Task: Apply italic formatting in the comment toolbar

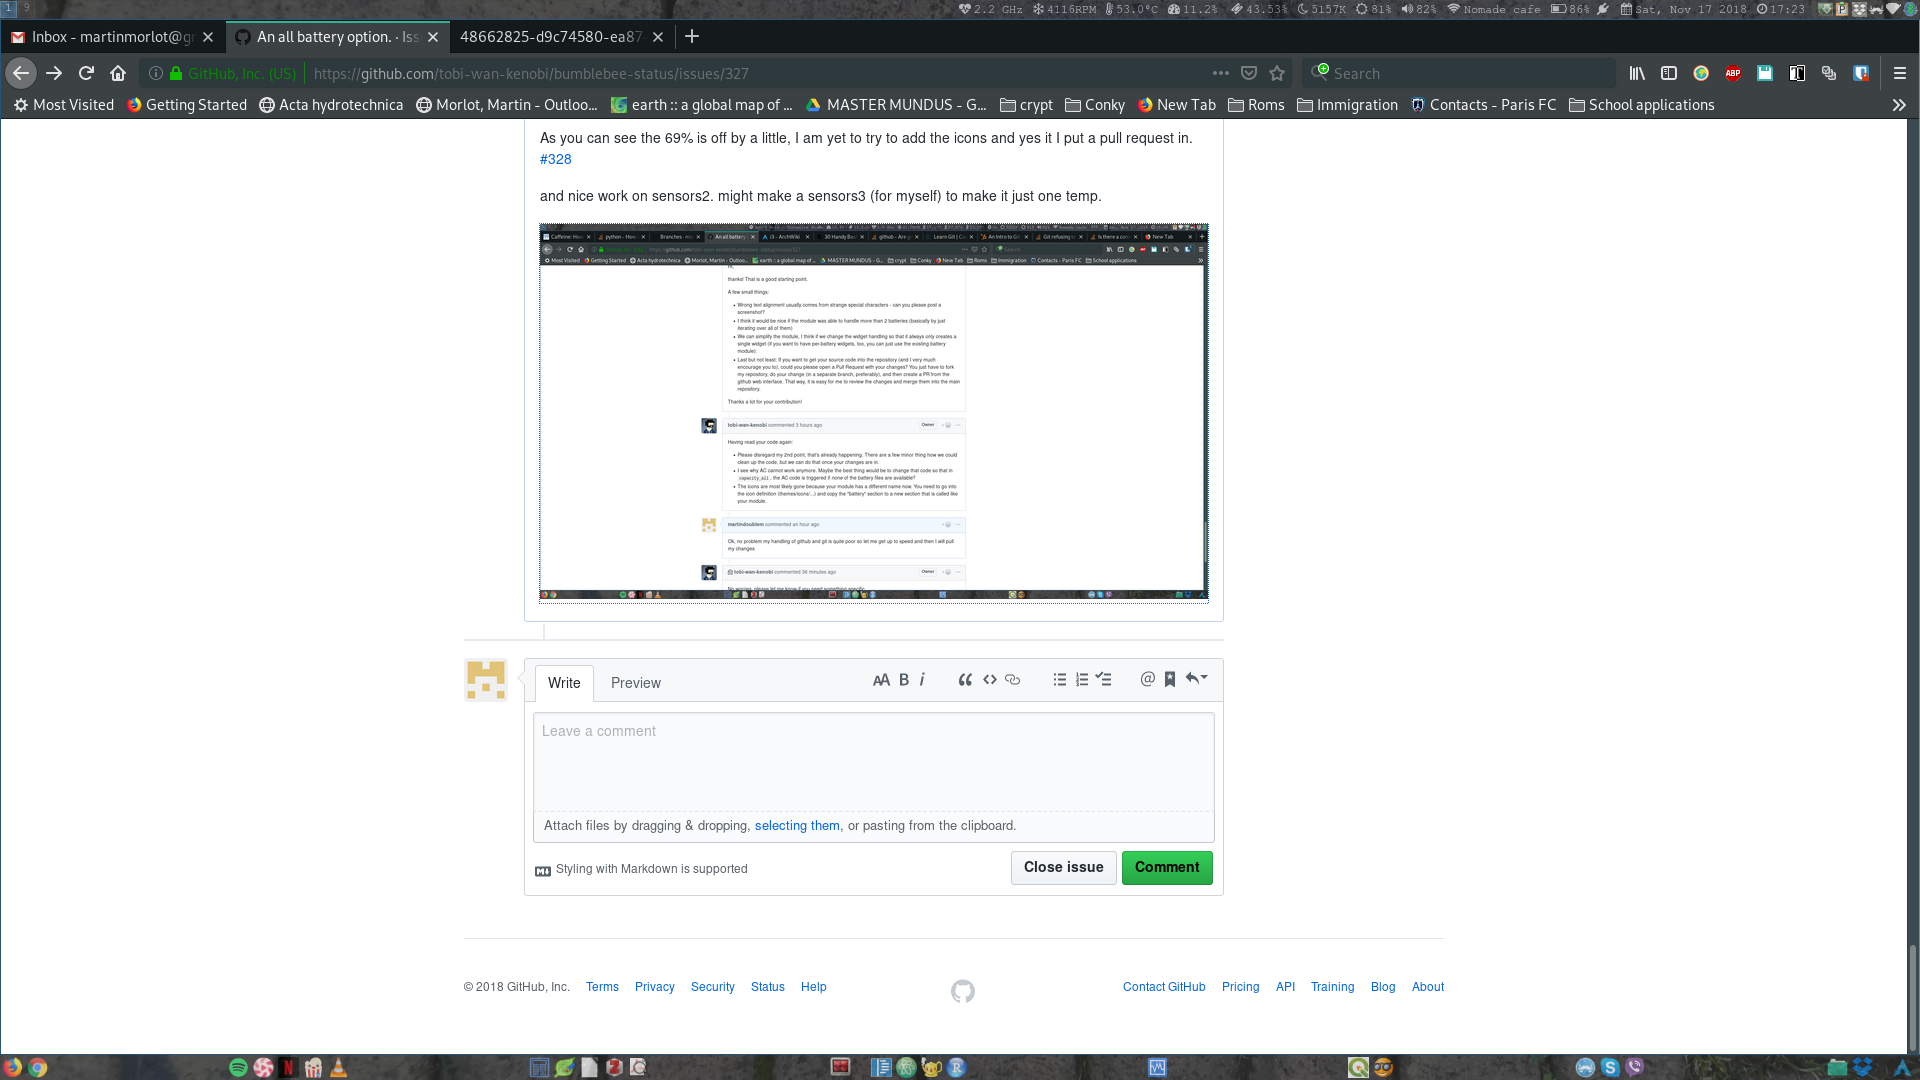Action: pos(921,679)
